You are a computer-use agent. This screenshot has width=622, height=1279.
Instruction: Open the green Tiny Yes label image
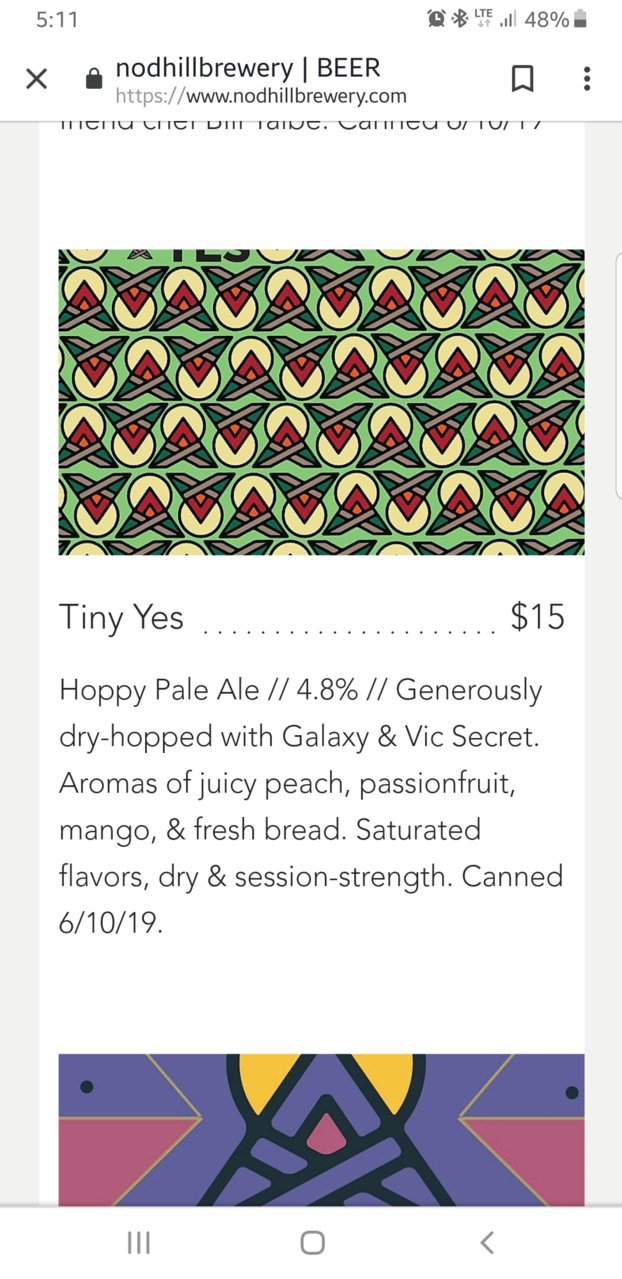pos(321,402)
